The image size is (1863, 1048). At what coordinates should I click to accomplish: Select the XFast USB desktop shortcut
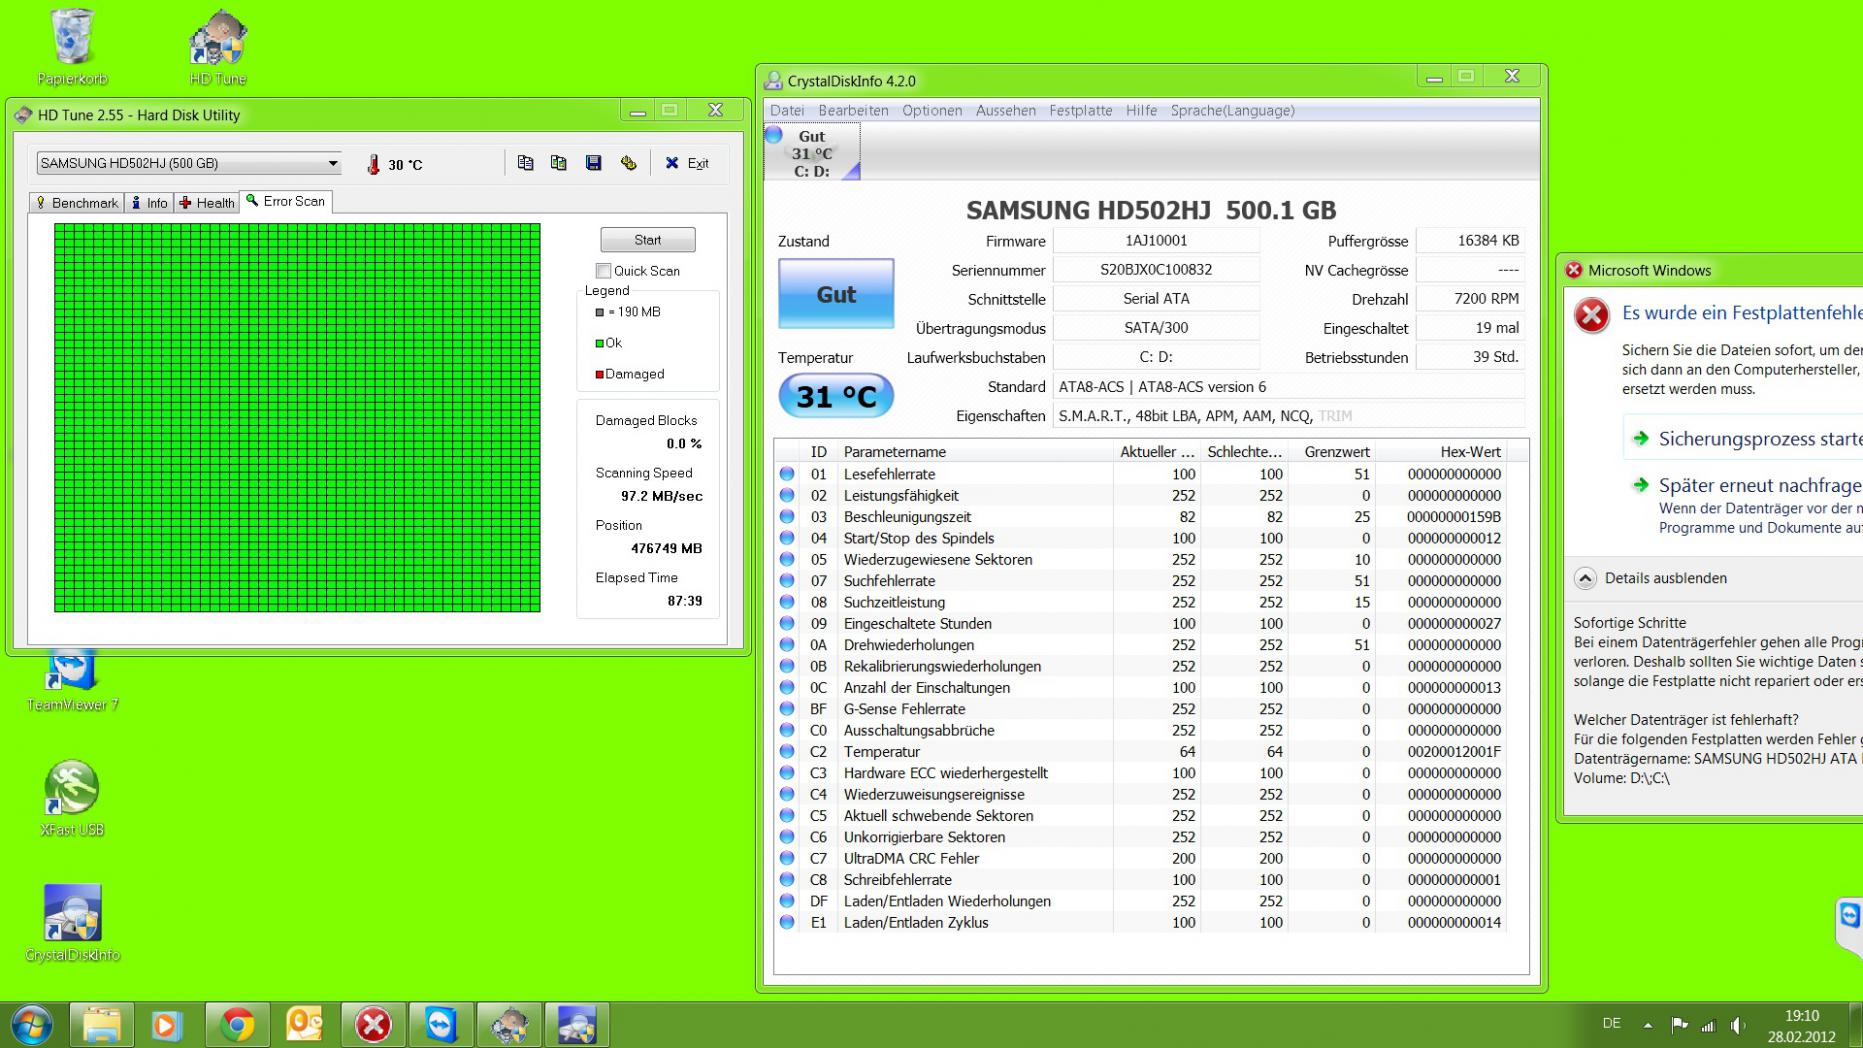pyautogui.click(x=72, y=798)
